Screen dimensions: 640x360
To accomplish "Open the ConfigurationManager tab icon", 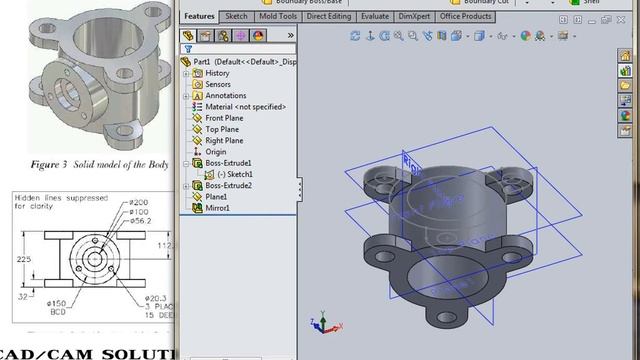I will click(223, 36).
